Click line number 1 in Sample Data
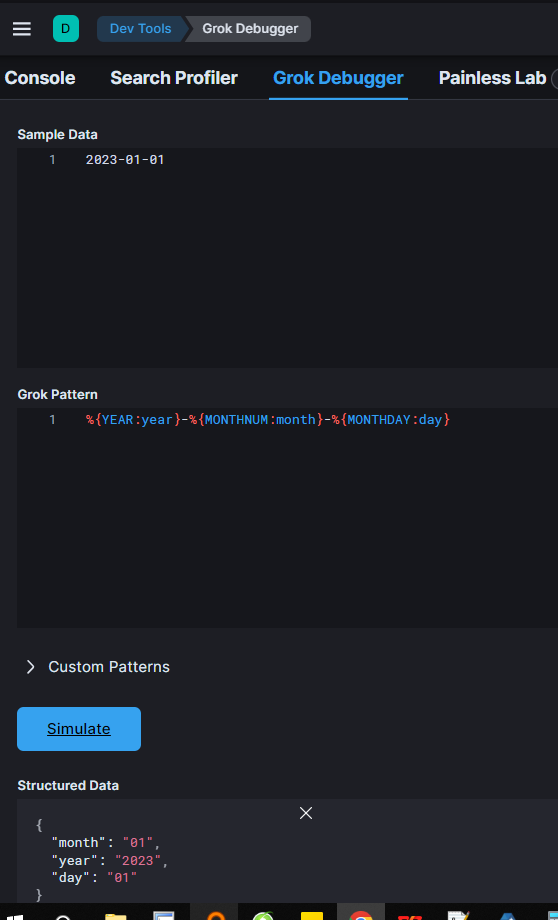Screen dimensions: 558x920 point(52,160)
